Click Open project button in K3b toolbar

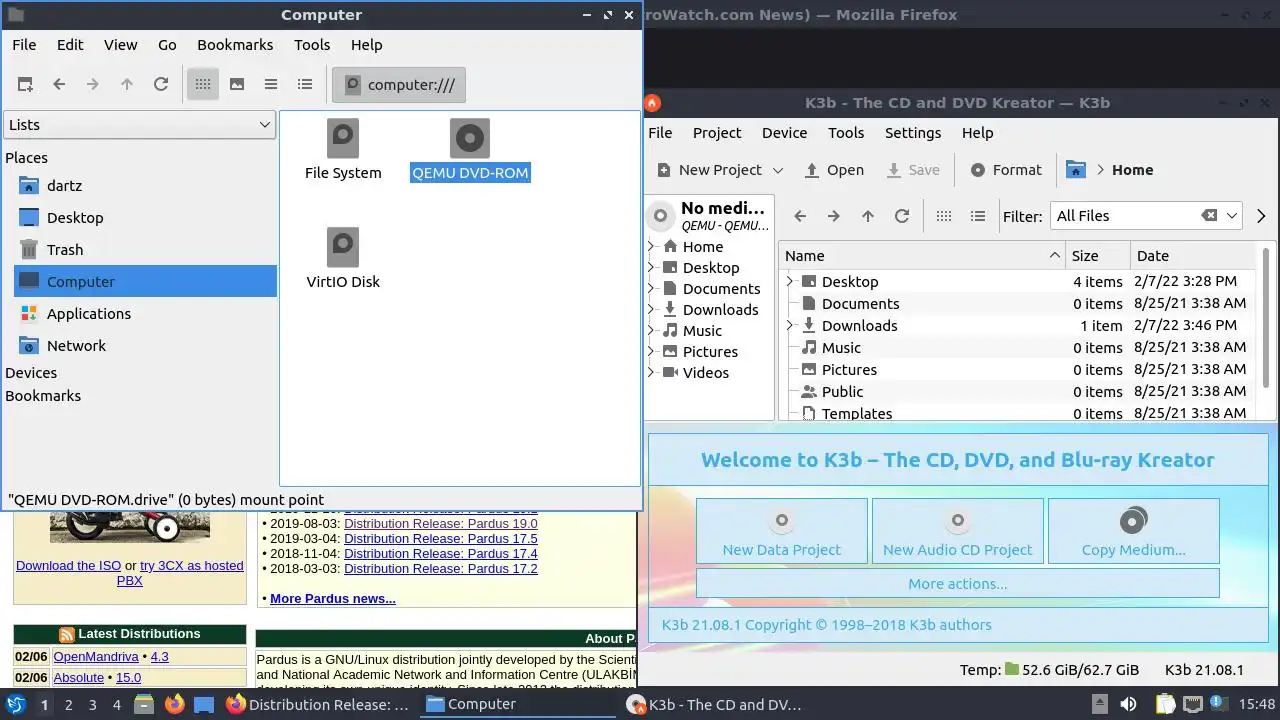click(834, 170)
